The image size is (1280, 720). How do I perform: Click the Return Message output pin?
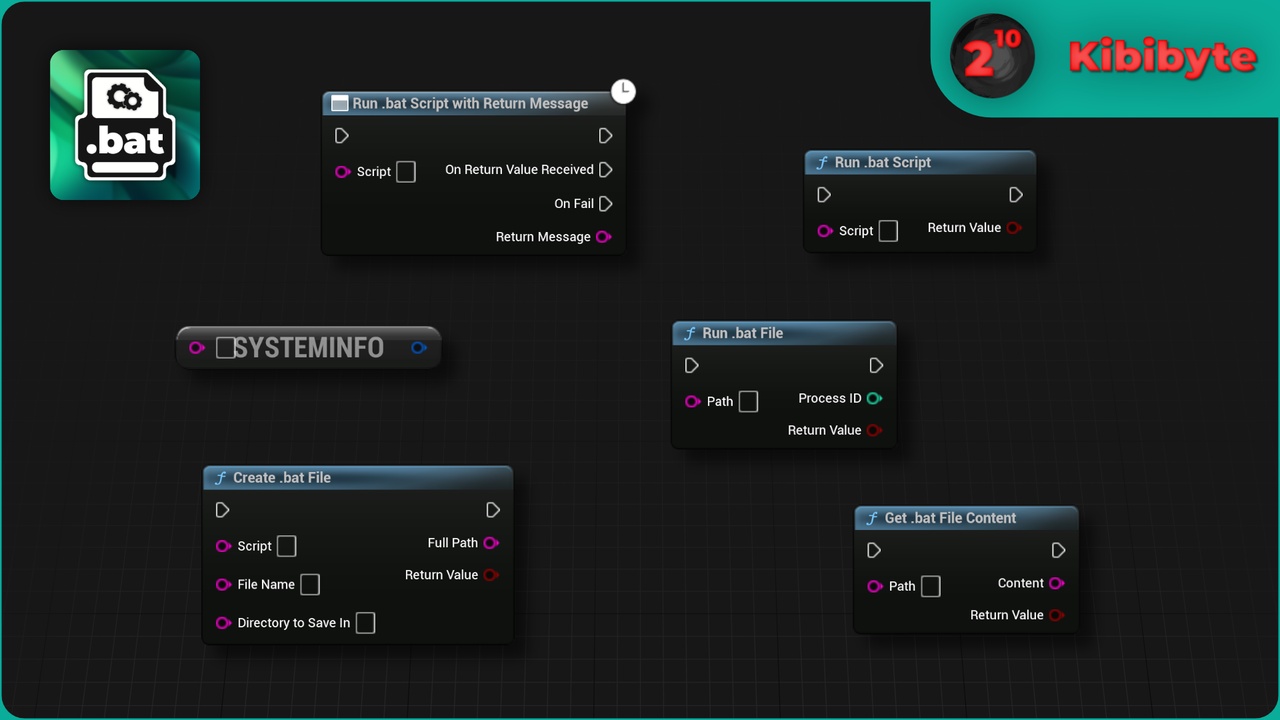click(x=603, y=237)
